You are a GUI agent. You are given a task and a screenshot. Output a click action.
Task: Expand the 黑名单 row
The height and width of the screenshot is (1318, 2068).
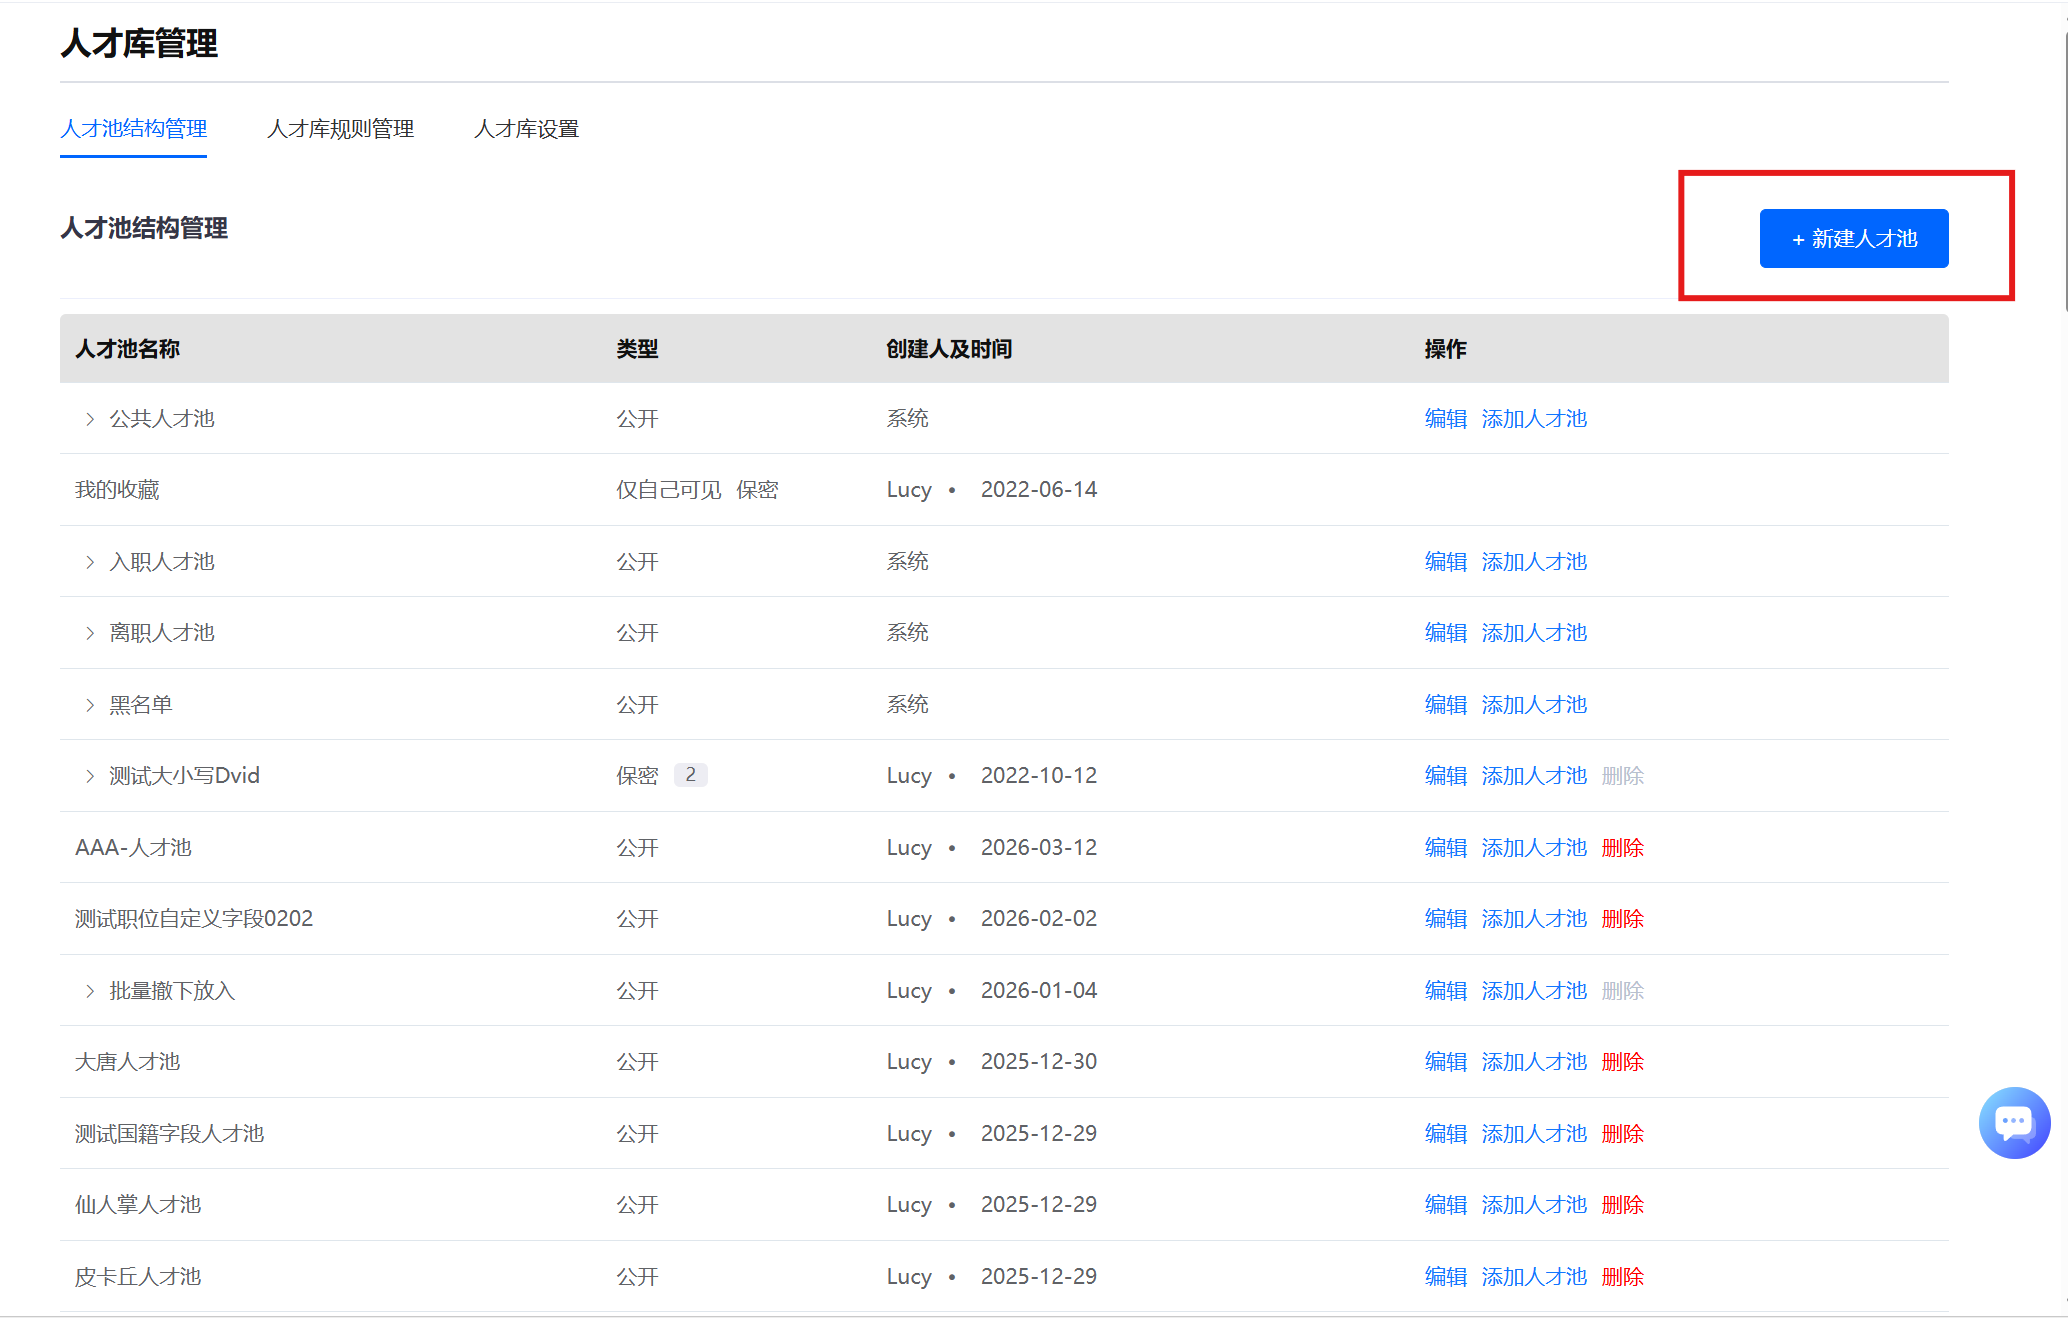(x=90, y=705)
